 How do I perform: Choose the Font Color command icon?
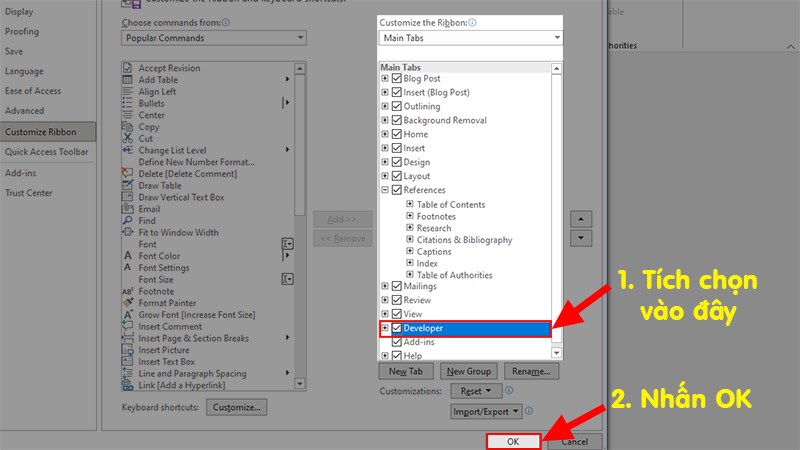(127, 256)
